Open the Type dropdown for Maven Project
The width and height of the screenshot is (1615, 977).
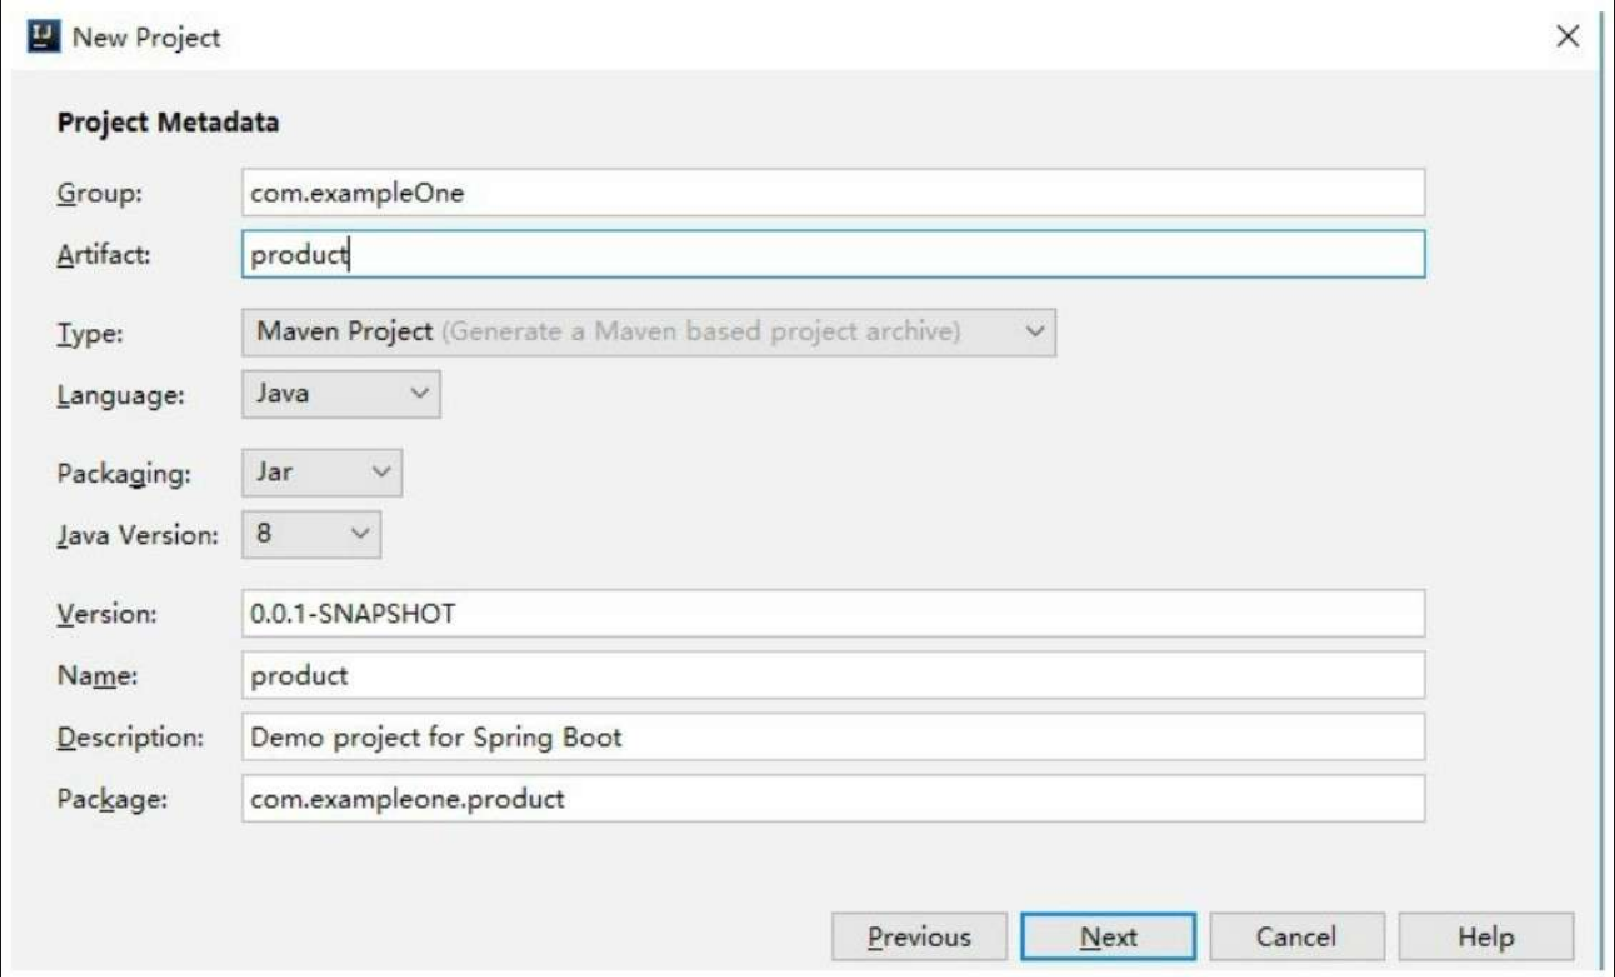point(648,332)
